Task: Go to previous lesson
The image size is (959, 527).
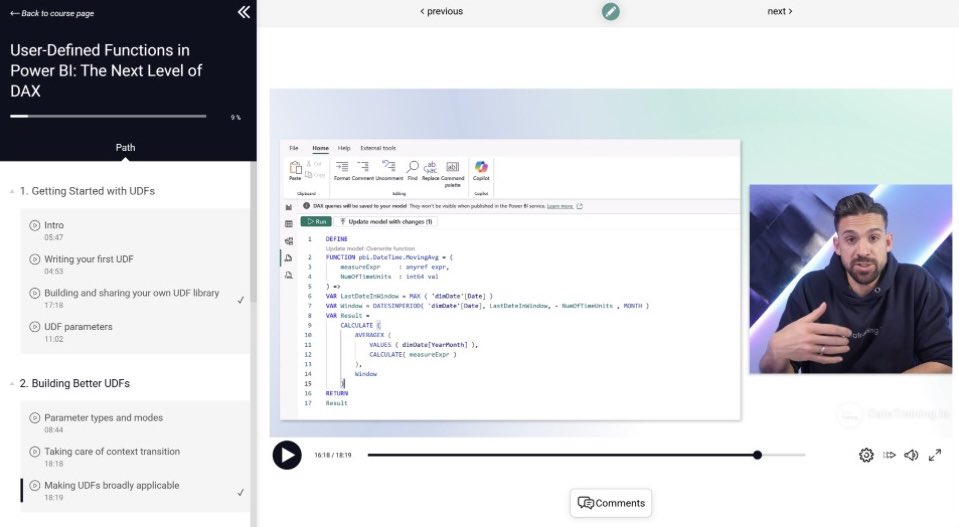Action: point(441,11)
